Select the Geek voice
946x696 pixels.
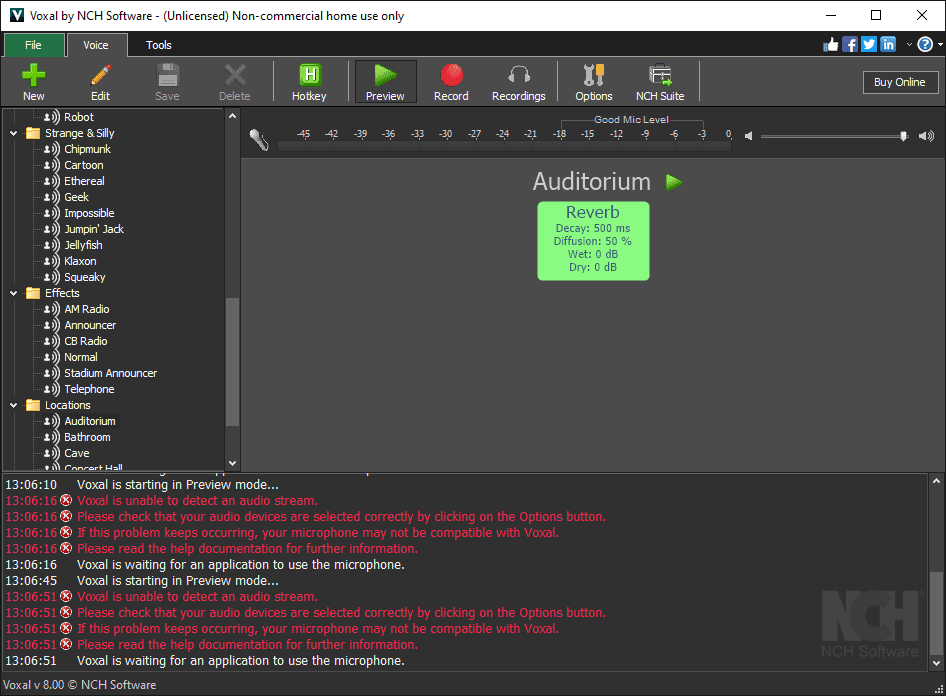(x=77, y=197)
